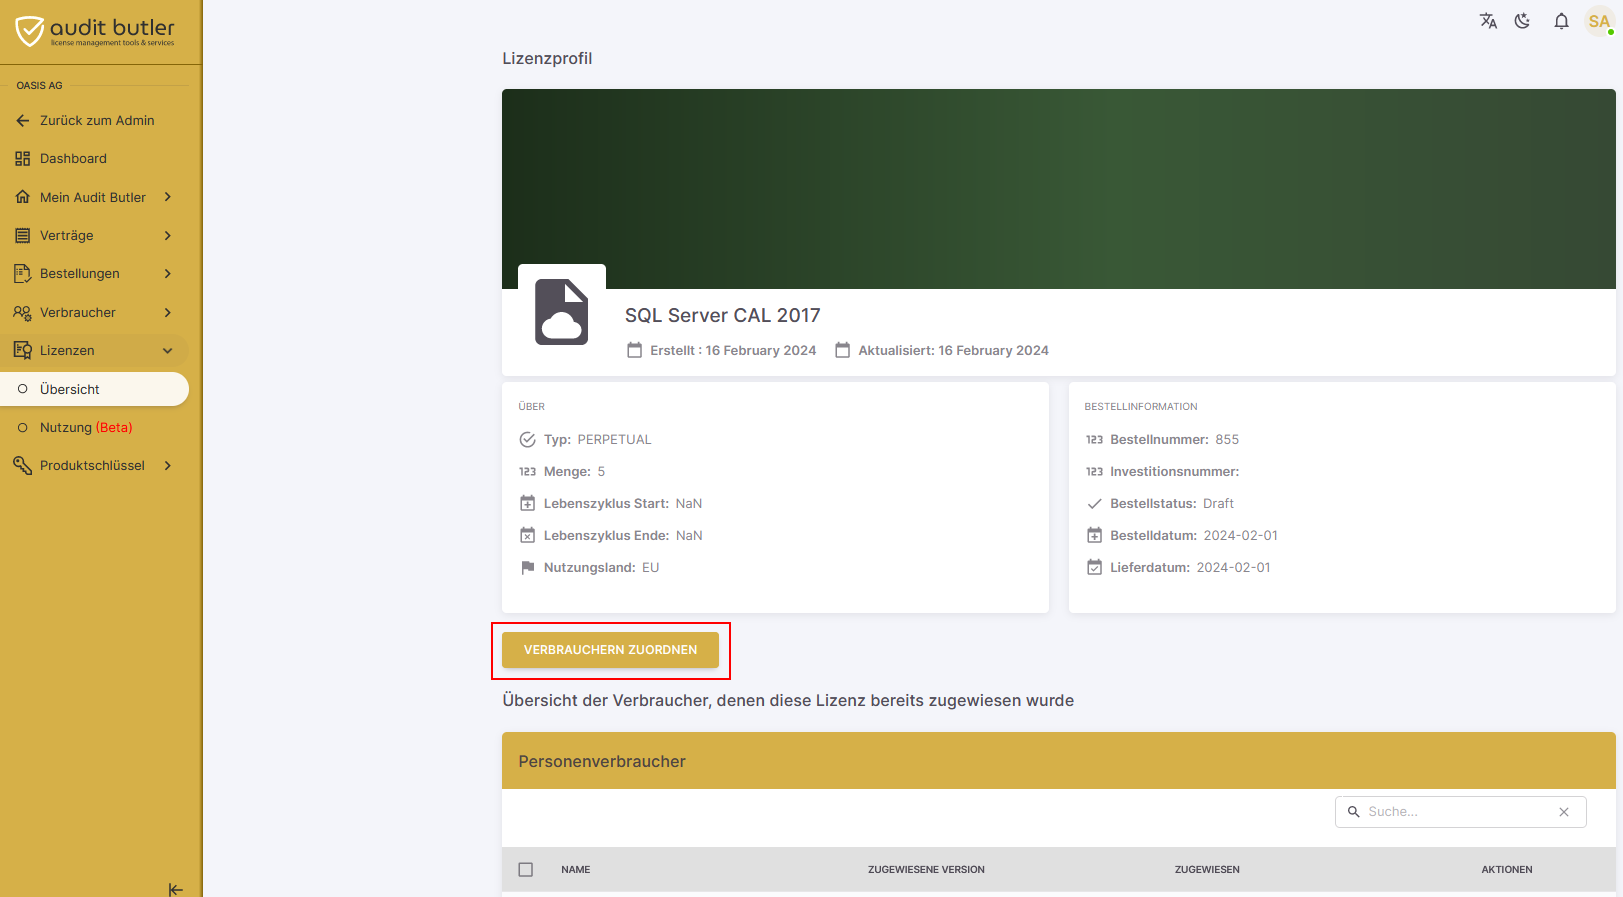Clear the search field with the X
The height and width of the screenshot is (897, 1623).
pos(1564,812)
